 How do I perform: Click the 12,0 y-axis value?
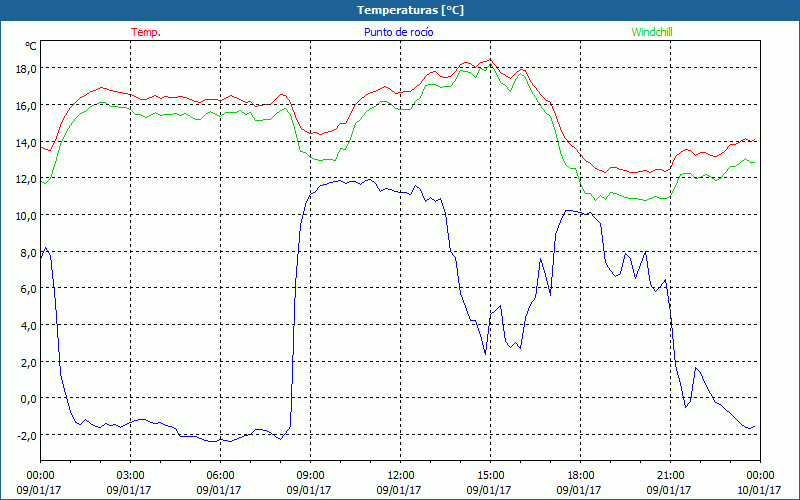coord(26,179)
